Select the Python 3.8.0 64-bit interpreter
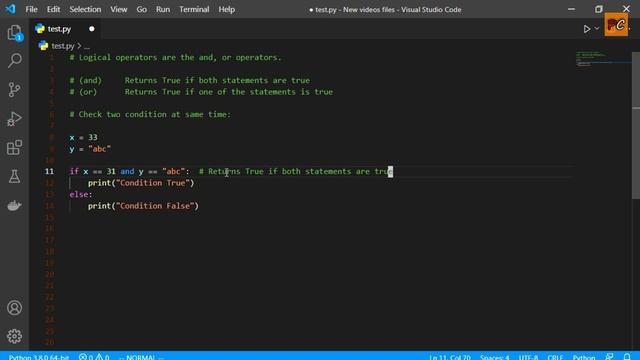This screenshot has width=640, height=360. pyautogui.click(x=39, y=357)
